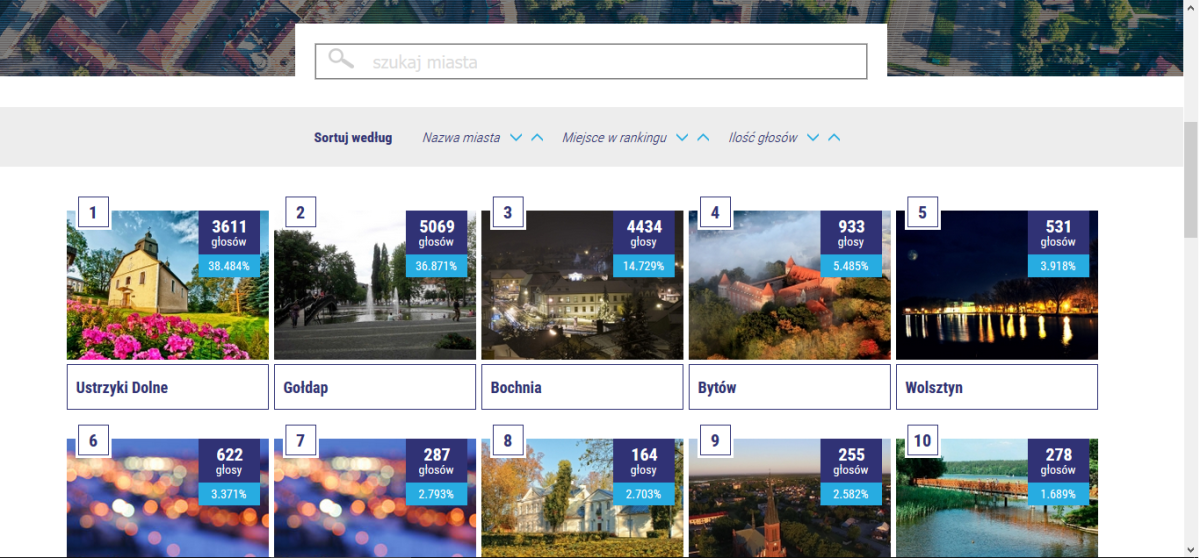
Task: Click the 36.871% percentage label
Action: [436, 266]
